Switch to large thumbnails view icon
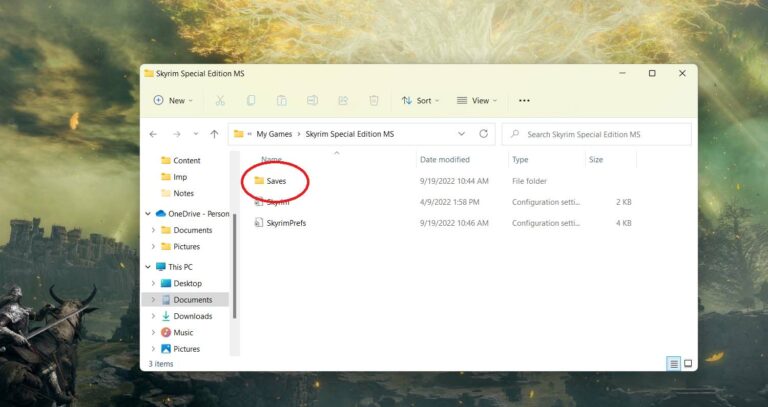The height and width of the screenshot is (407, 768). [688, 363]
